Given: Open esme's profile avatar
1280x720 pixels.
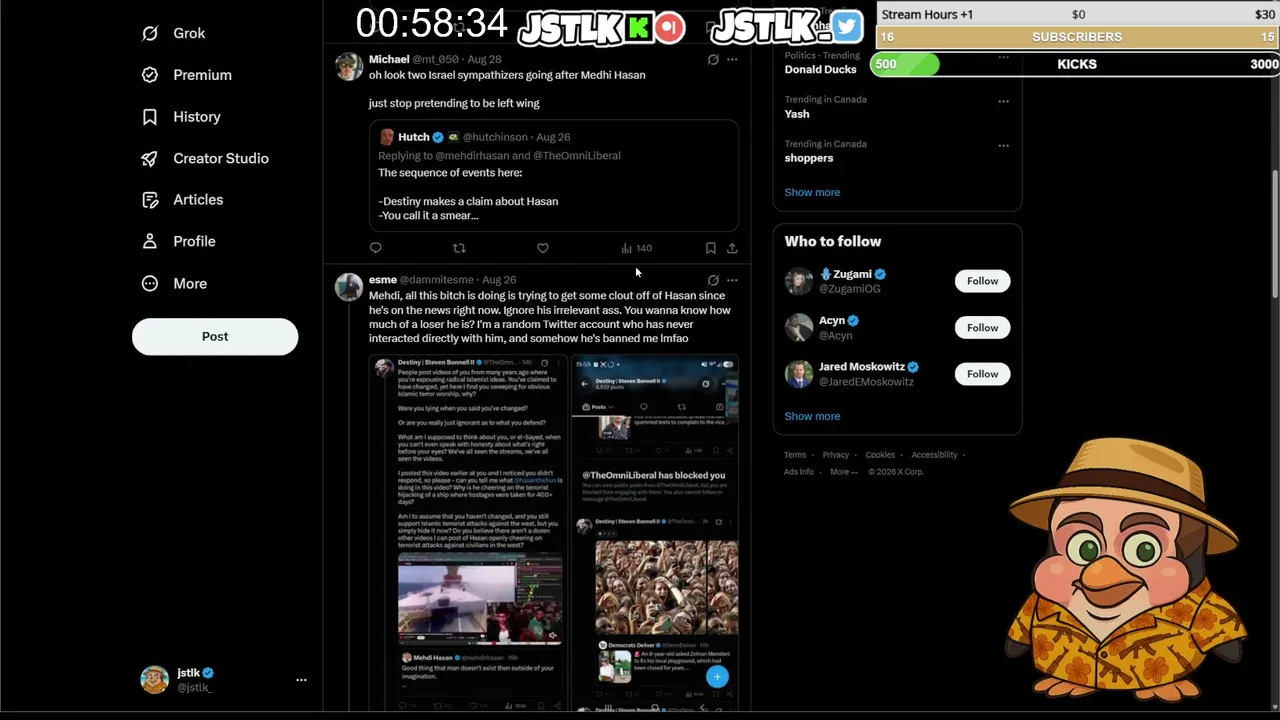Looking at the screenshot, I should 349,287.
